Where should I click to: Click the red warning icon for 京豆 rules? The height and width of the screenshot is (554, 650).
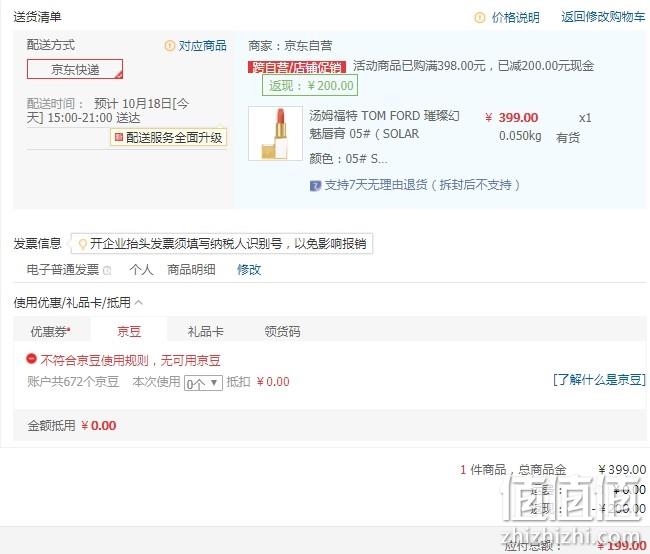pyautogui.click(x=31, y=358)
